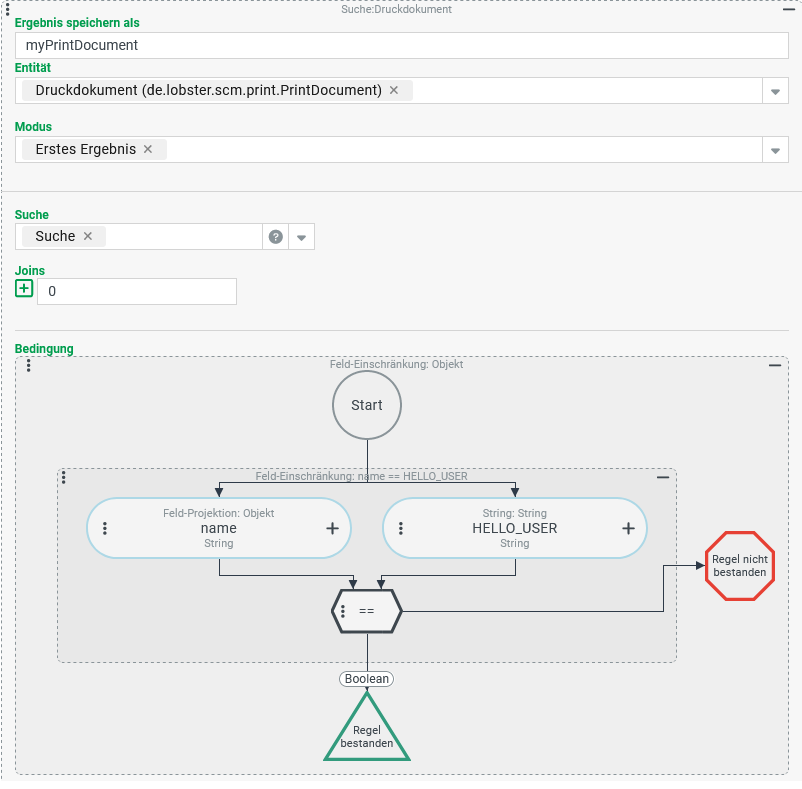This screenshot has width=802, height=789.
Task: Collapse the name == HELLO_USER block
Action: (x=663, y=478)
